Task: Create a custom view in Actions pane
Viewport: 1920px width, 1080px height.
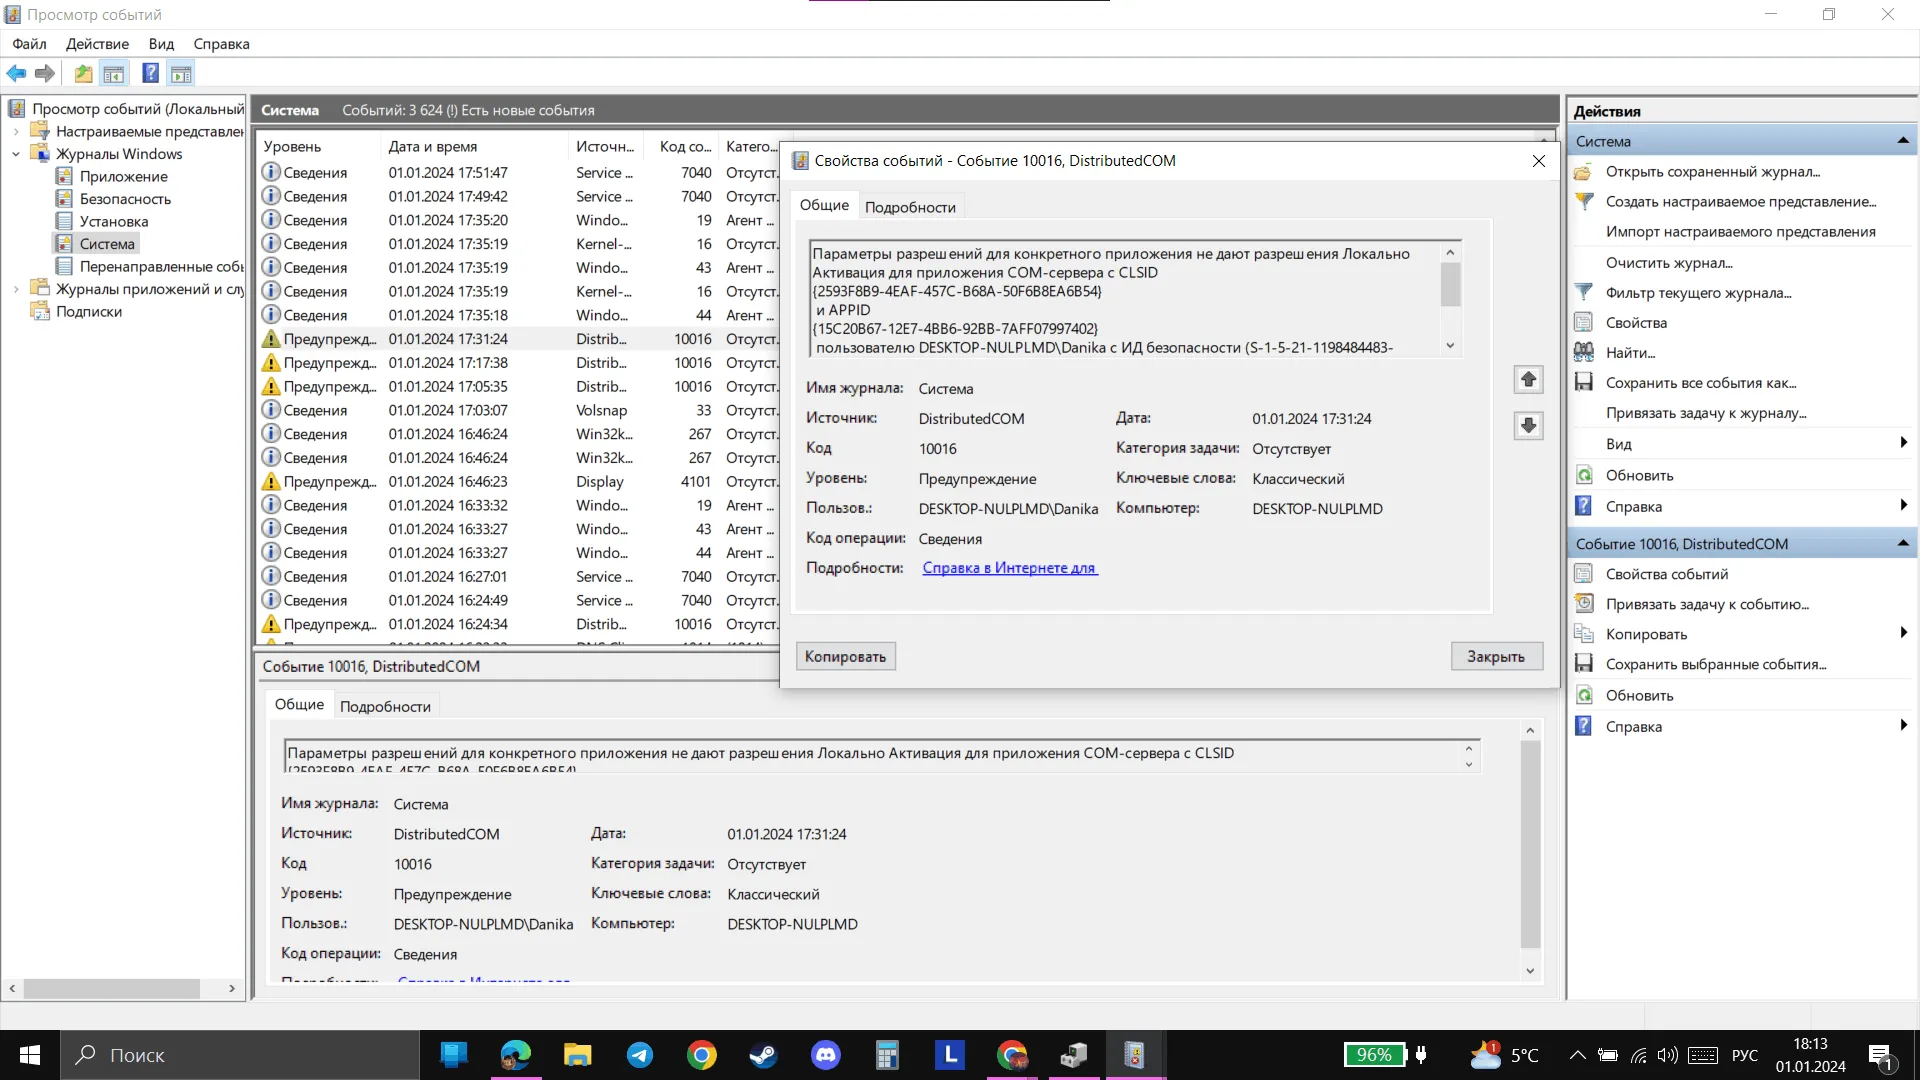Action: point(1740,202)
